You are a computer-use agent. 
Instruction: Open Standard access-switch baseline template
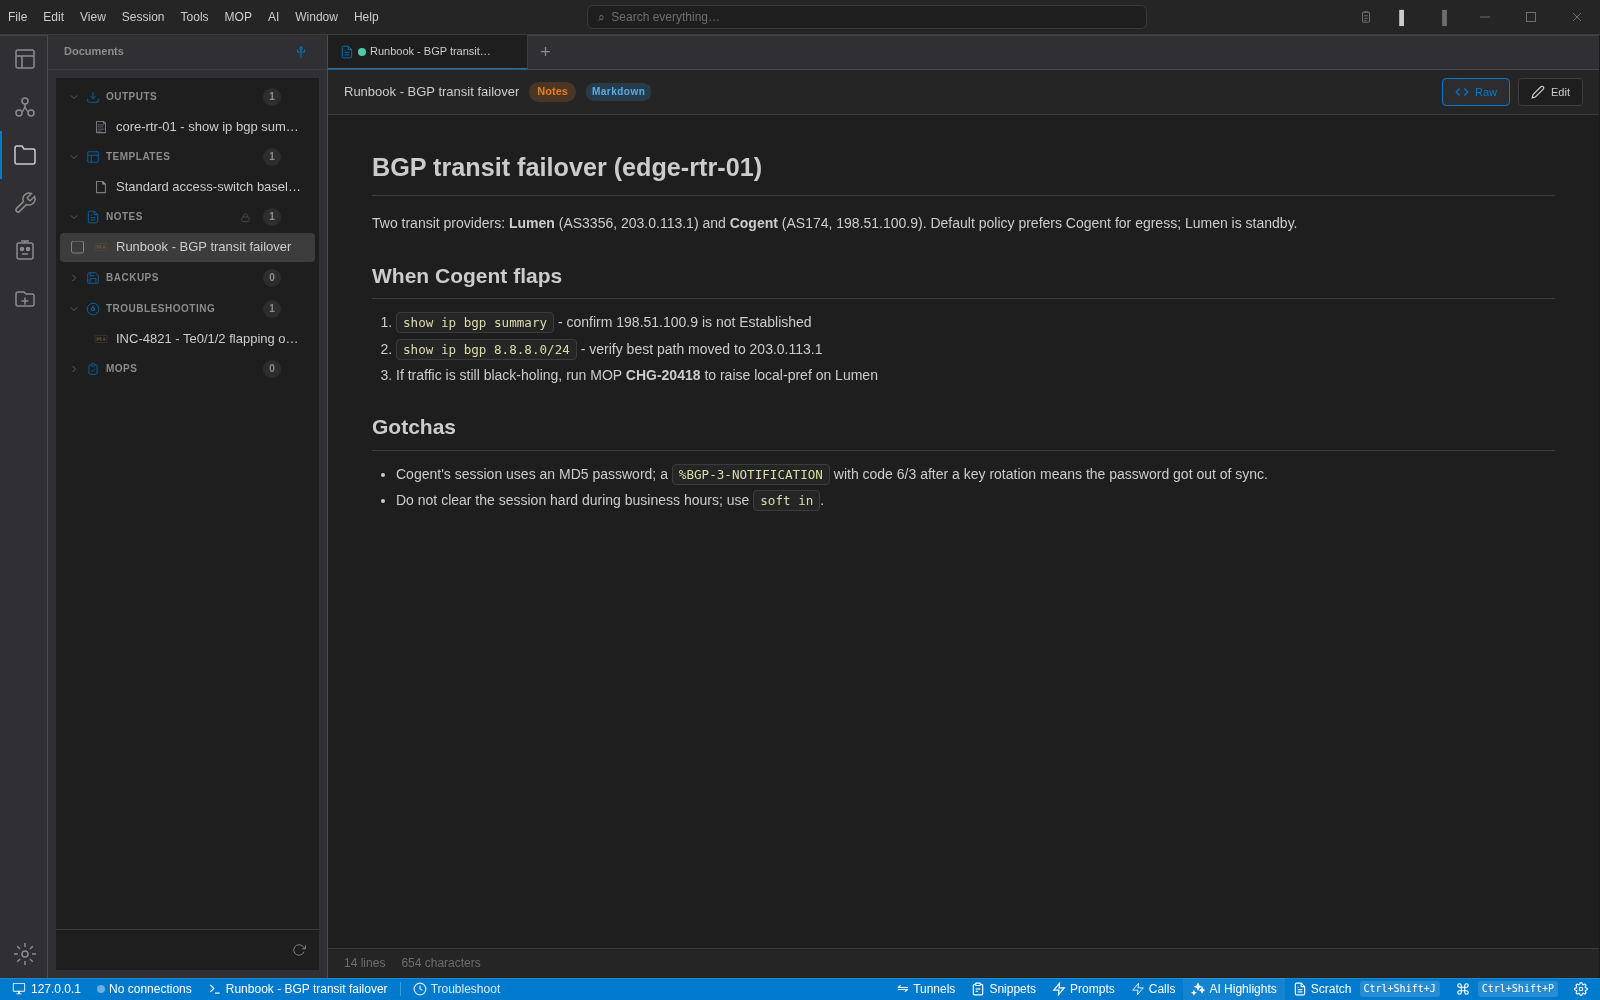coord(187,187)
